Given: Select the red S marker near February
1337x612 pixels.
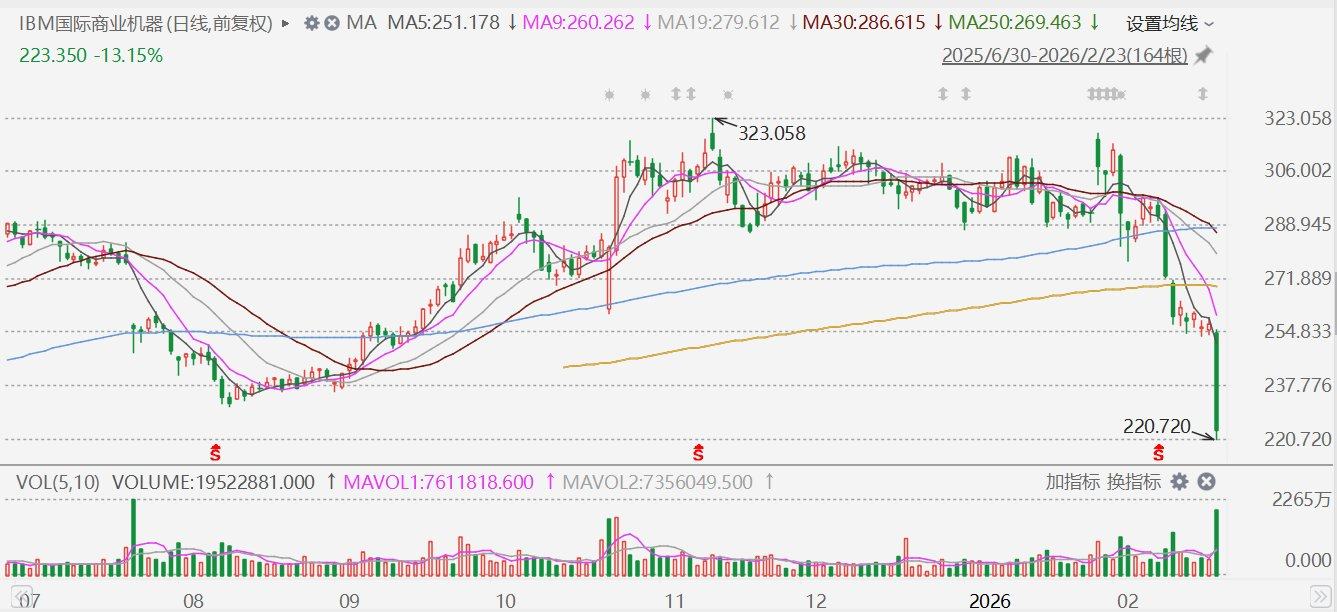Looking at the screenshot, I should coord(1159,451).
